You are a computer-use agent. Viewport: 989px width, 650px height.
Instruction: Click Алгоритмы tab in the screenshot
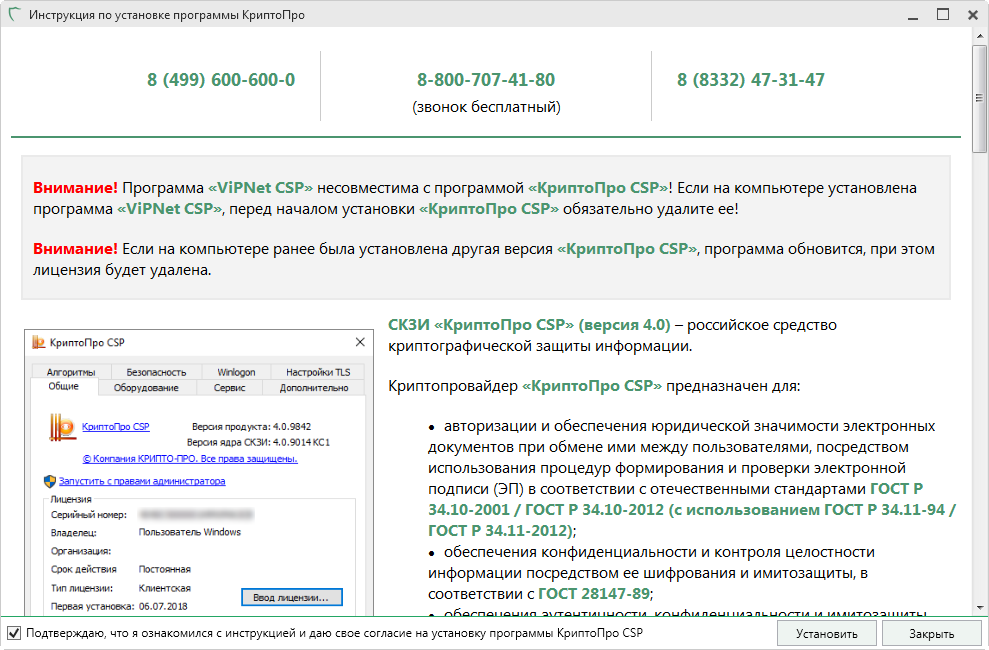click(71, 373)
